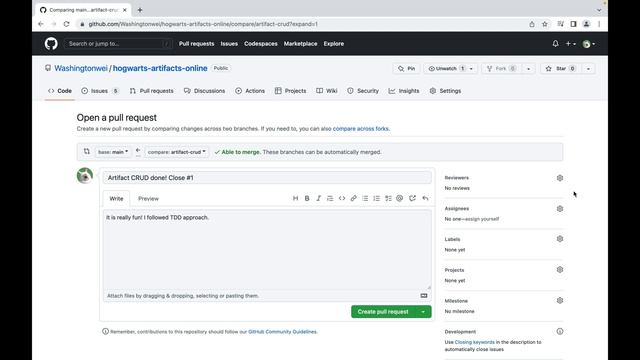Image resolution: width=640 pixels, height=360 pixels.
Task: Open the base: main branch dropdown
Action: 113,152
